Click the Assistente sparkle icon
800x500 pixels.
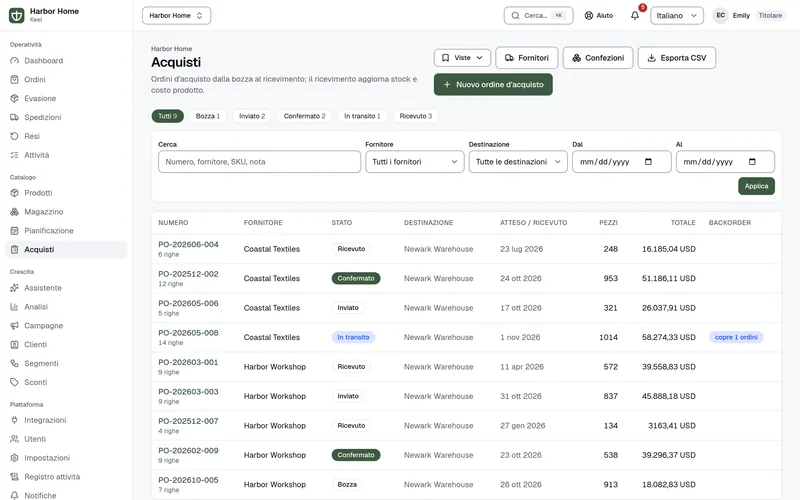coord(14,288)
